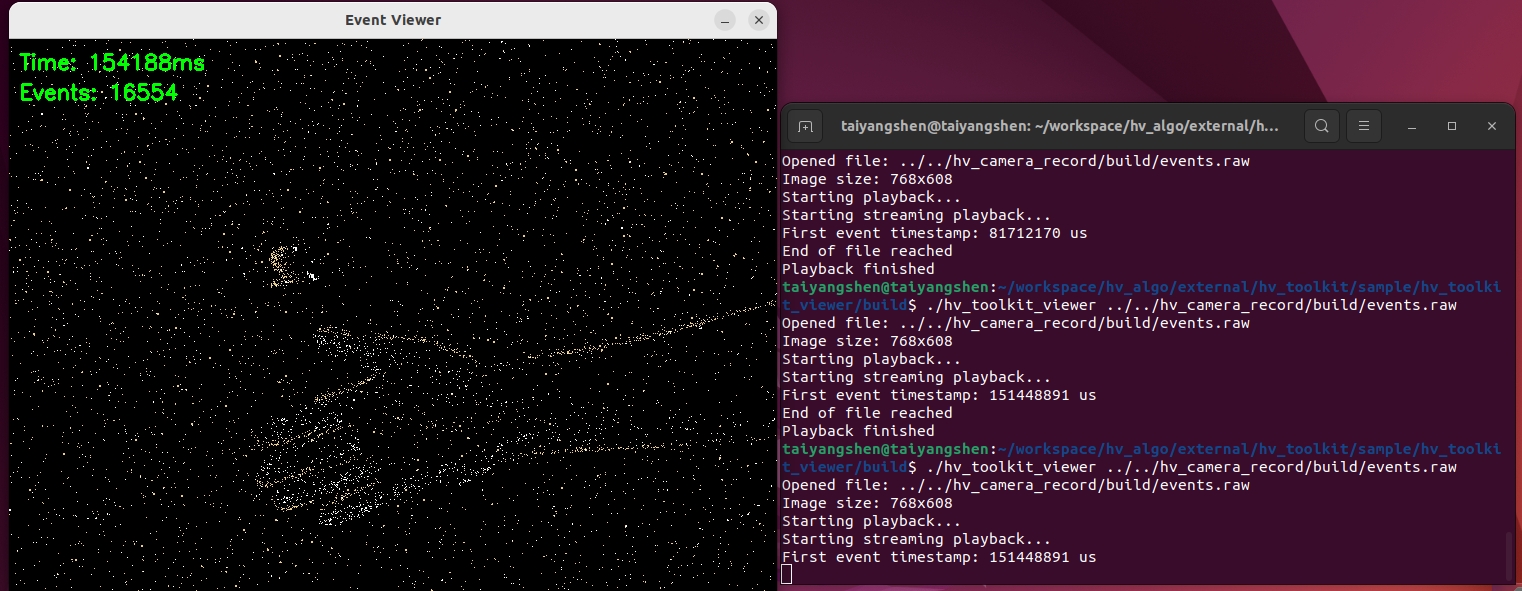The image size is (1522, 591).
Task: Click the terminal scrollbar thumb
Action: pyautogui.click(x=1510, y=556)
